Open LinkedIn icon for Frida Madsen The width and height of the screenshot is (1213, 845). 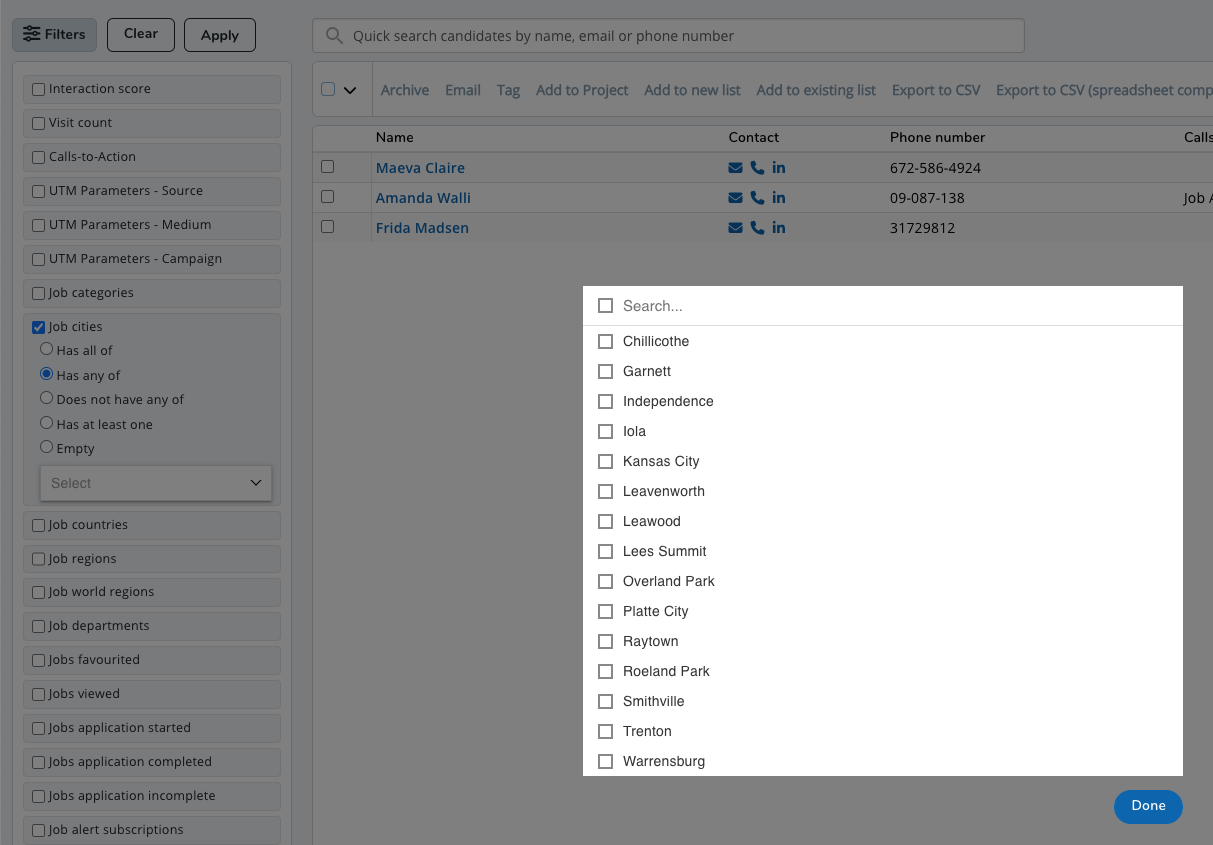779,228
